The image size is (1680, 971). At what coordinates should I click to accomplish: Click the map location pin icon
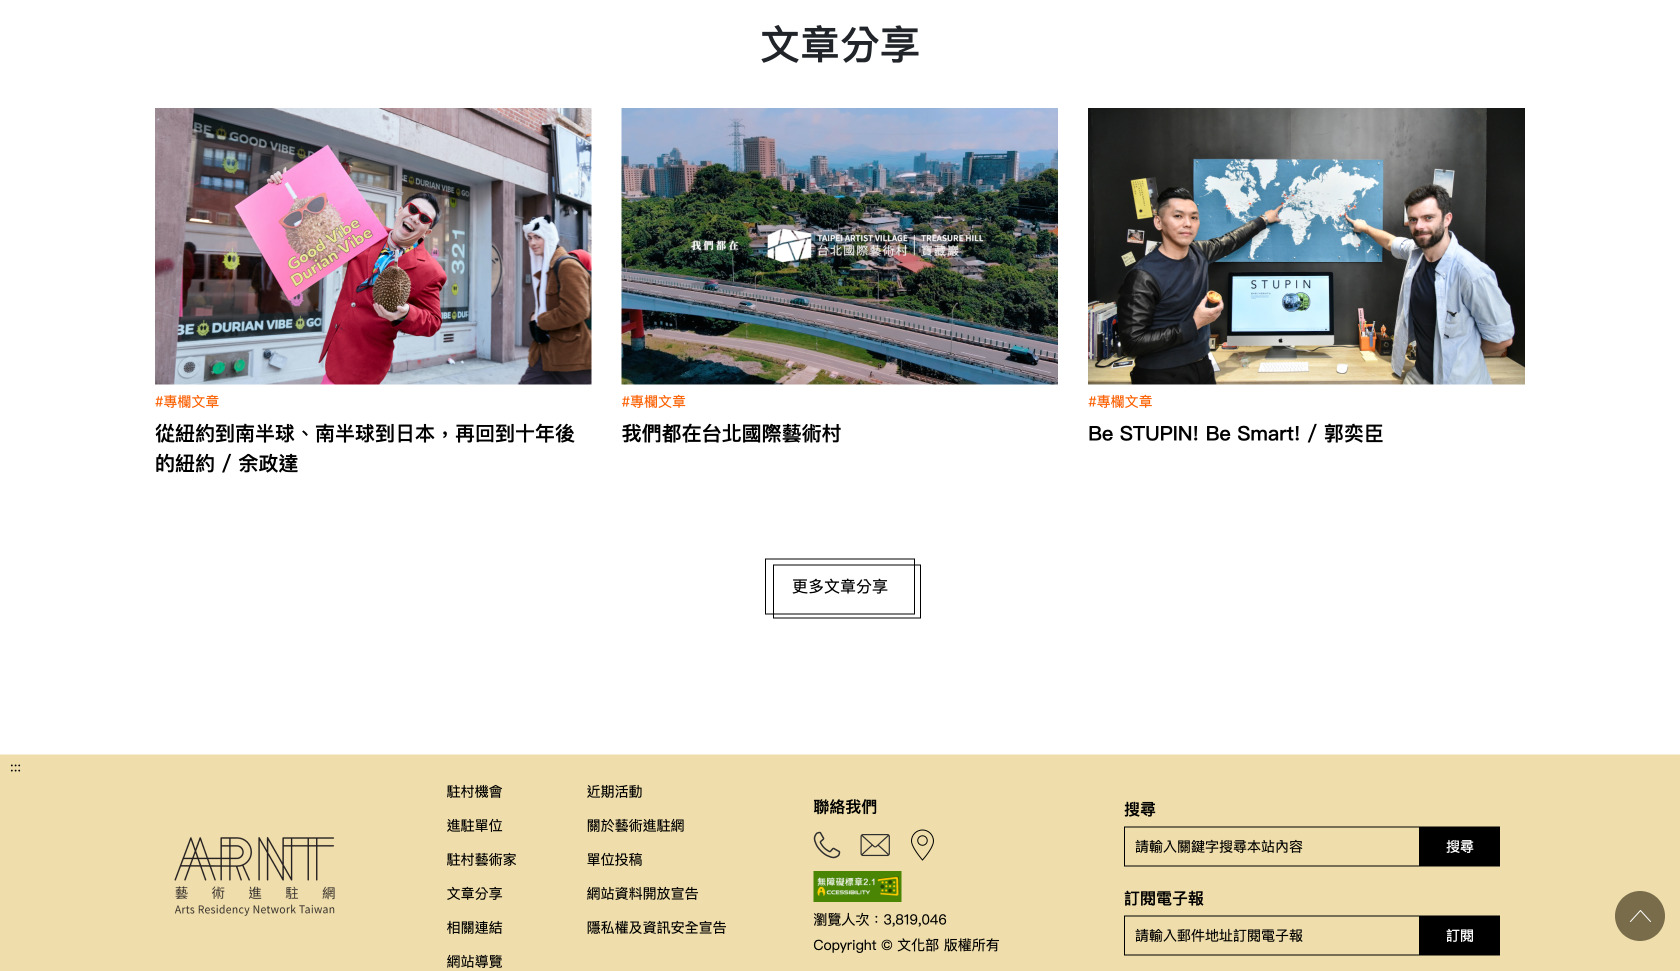tap(922, 845)
